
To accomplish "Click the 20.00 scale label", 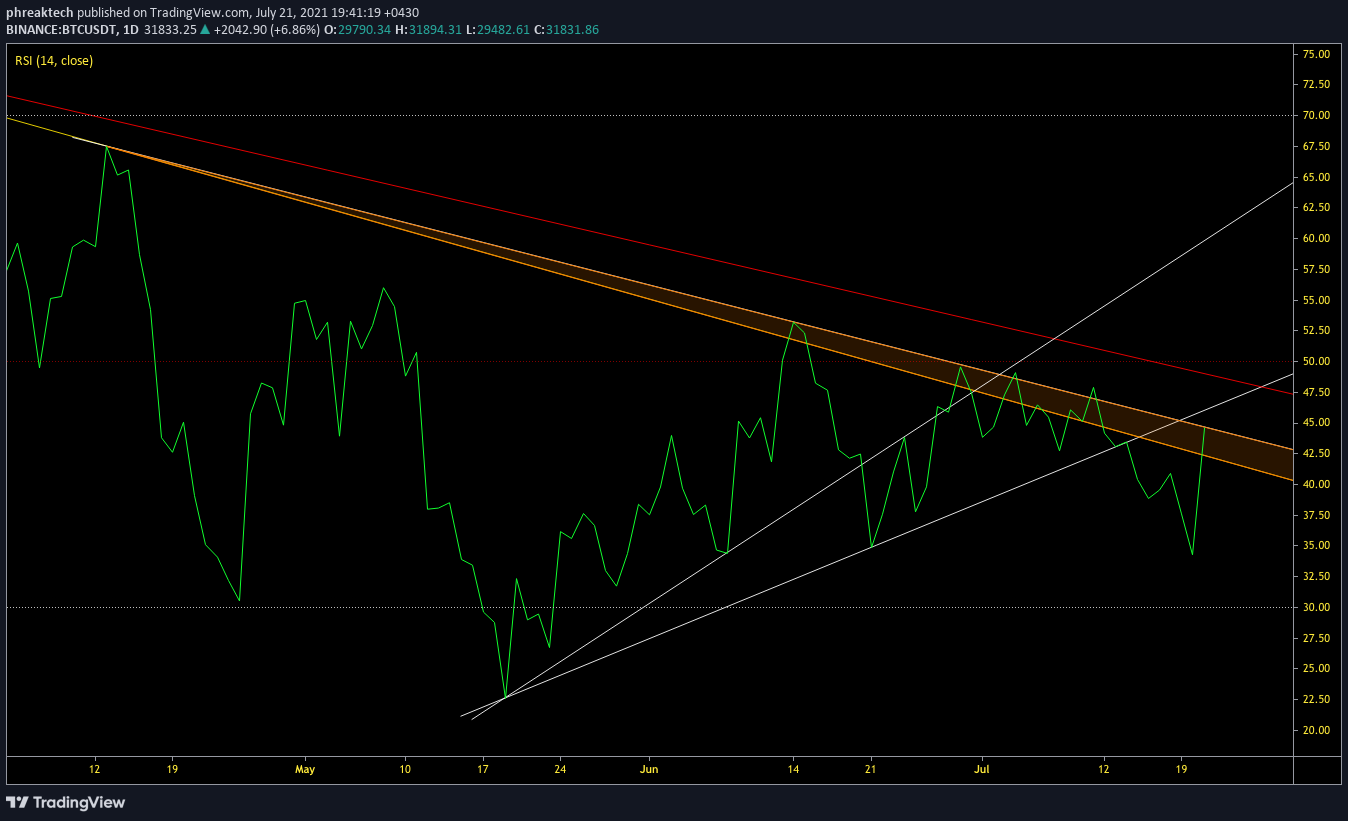I will click(x=1315, y=730).
